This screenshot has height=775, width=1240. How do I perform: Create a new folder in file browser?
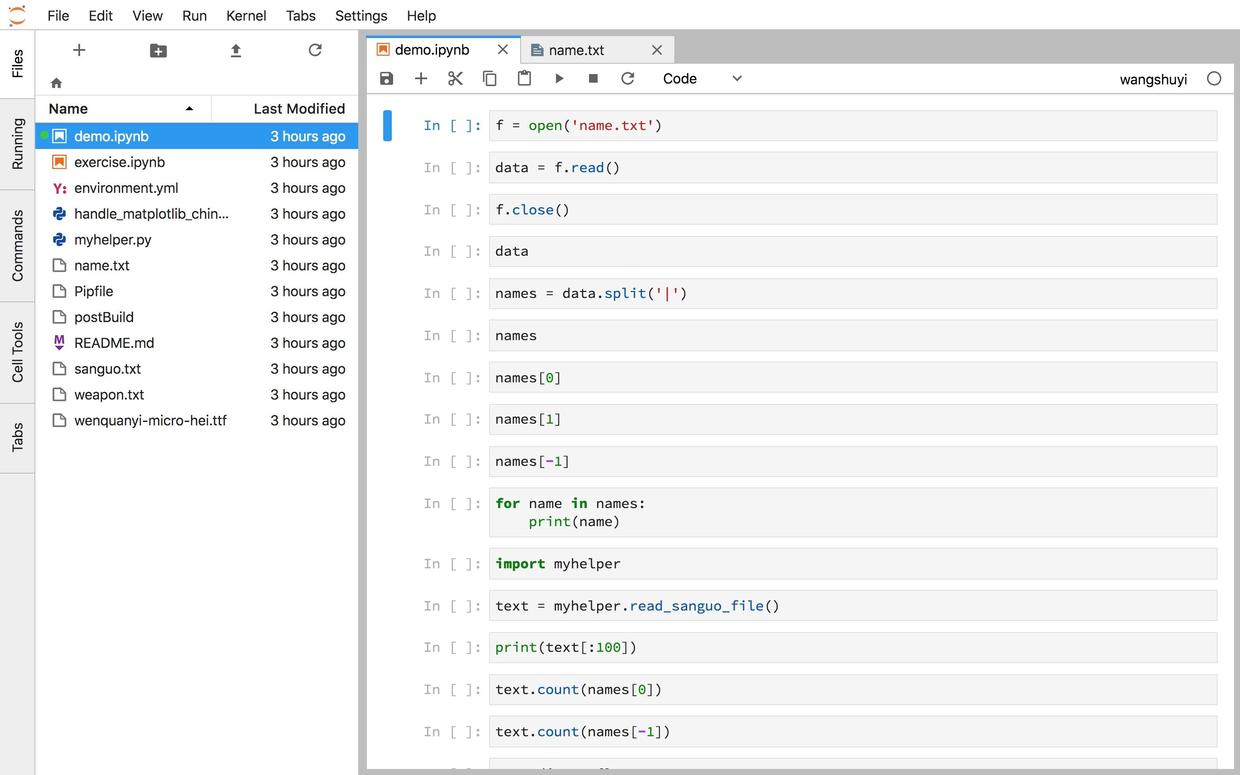(158, 50)
